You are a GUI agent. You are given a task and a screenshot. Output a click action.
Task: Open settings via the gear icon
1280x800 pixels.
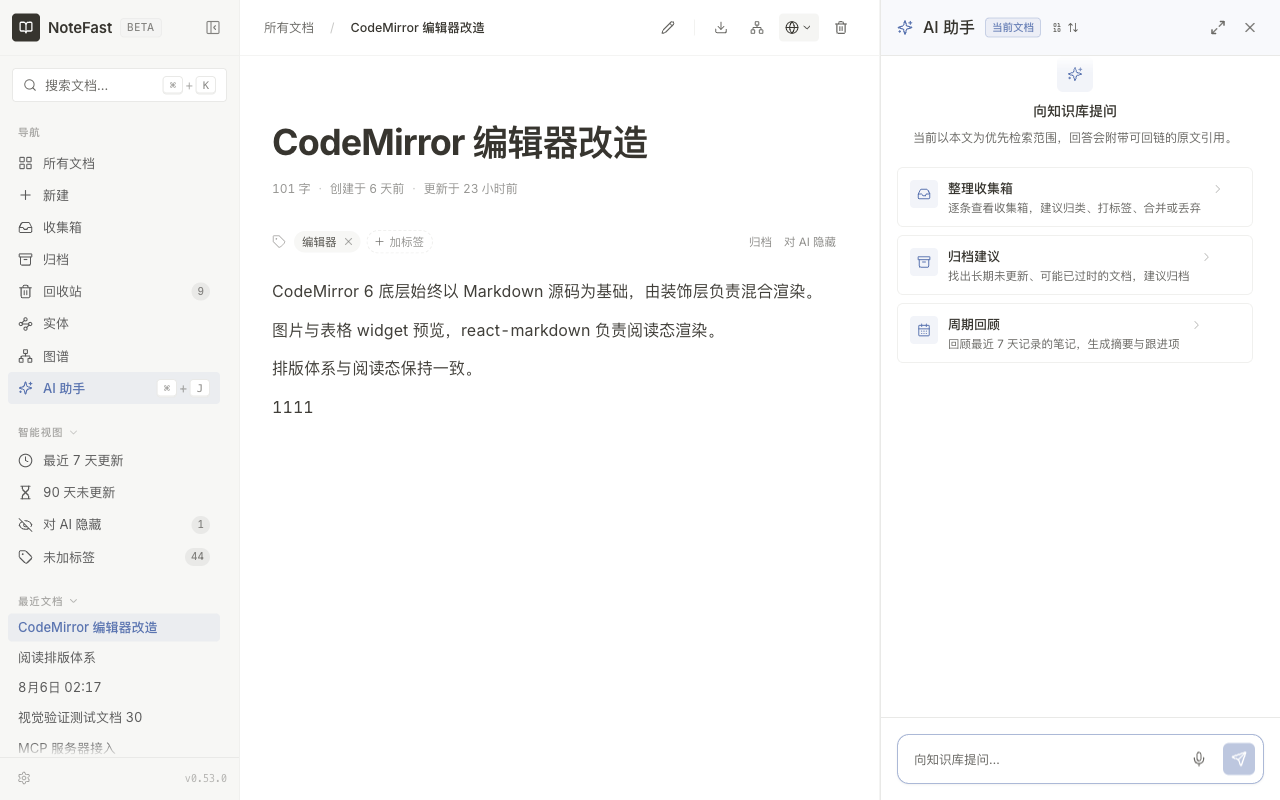click(24, 778)
